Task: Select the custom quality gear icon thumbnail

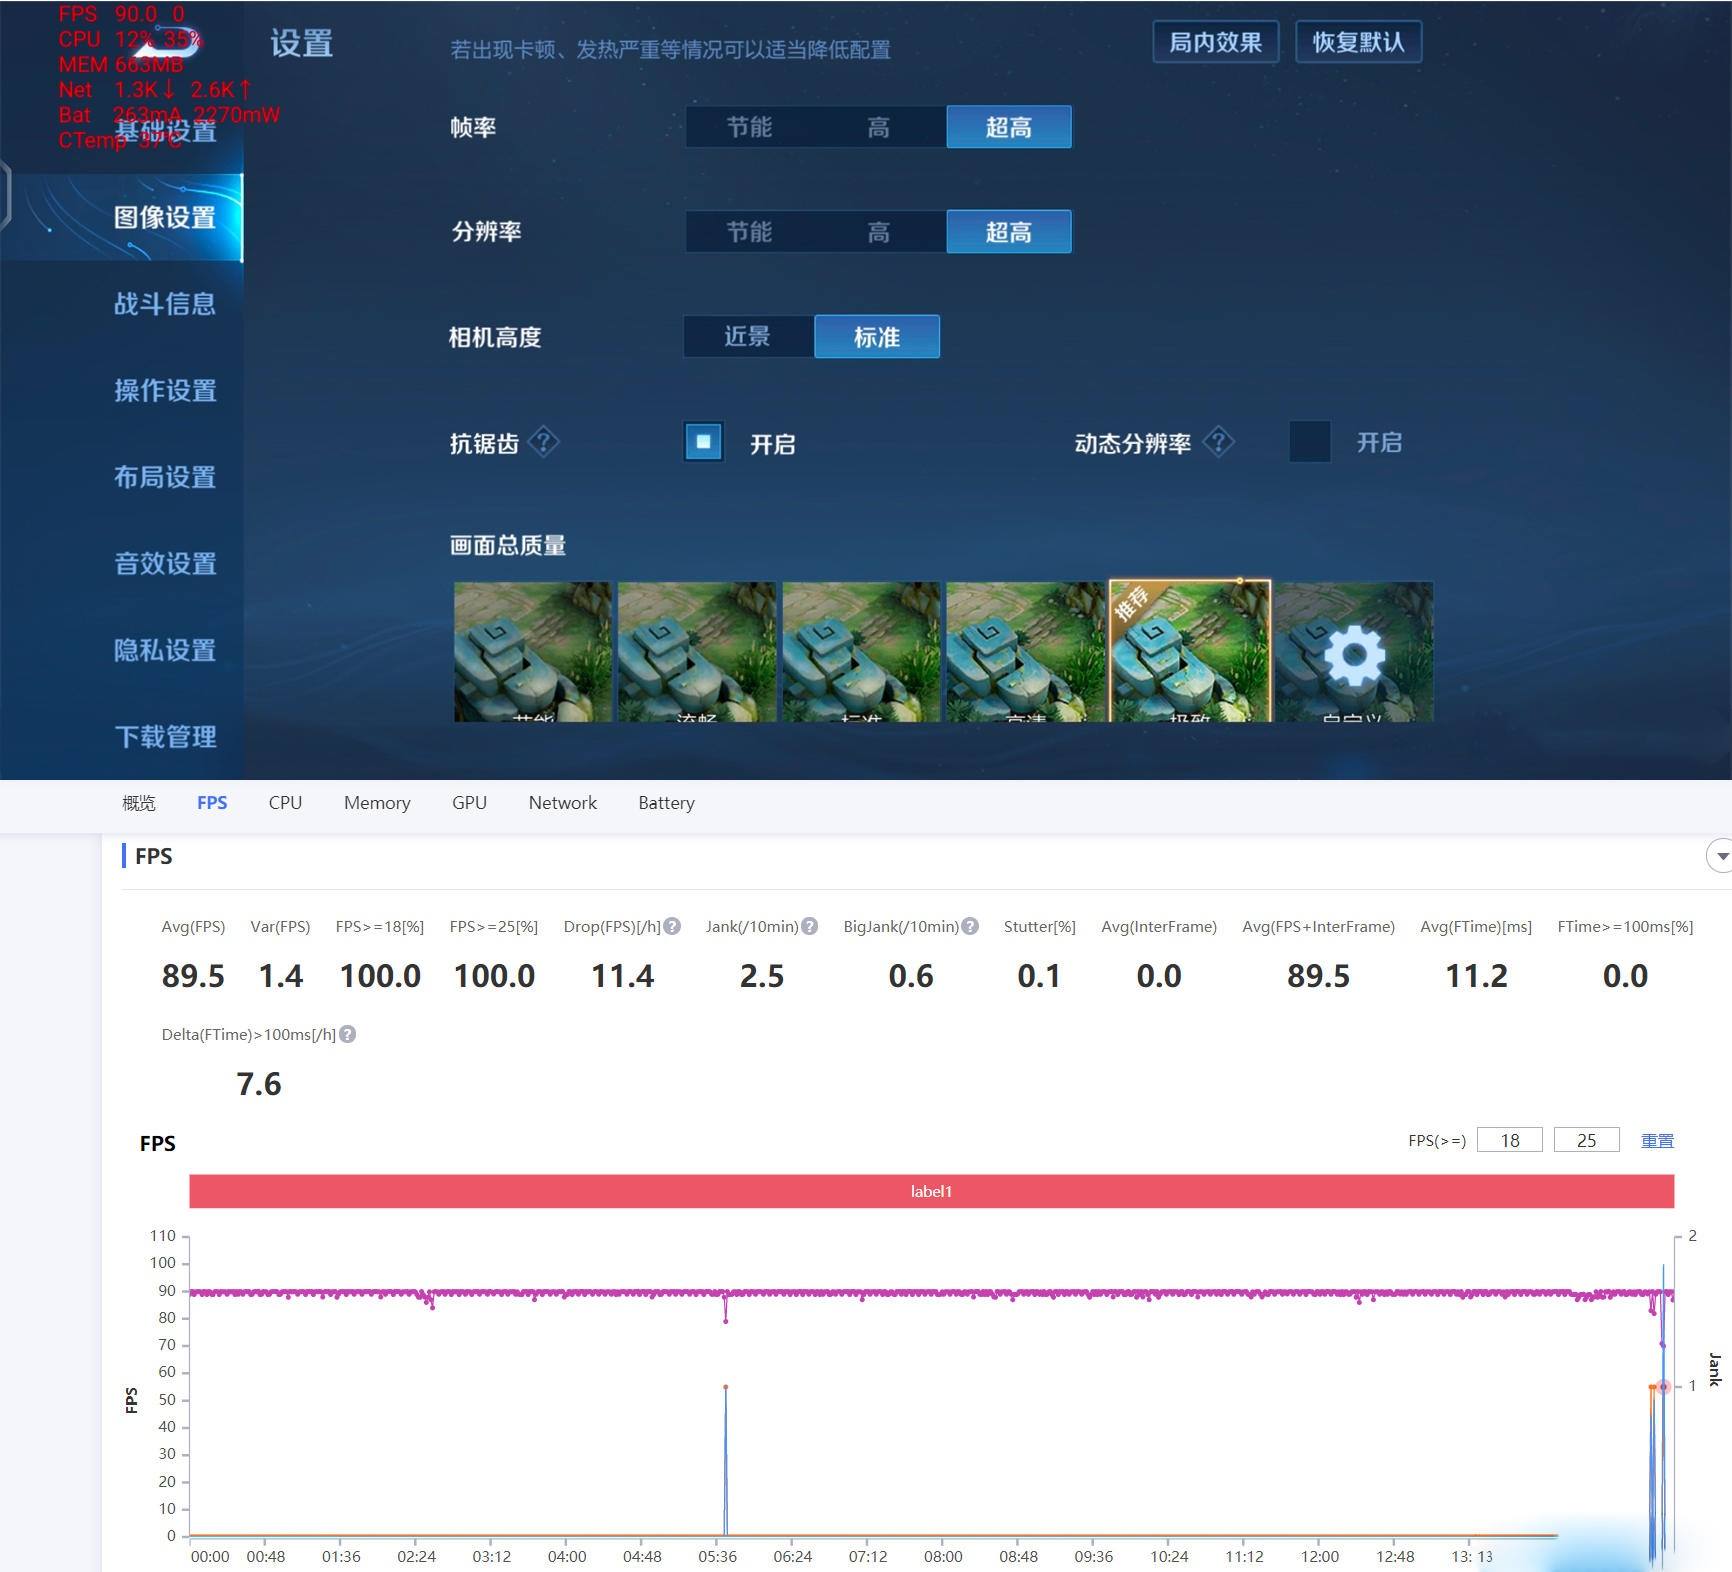Action: 1354,652
